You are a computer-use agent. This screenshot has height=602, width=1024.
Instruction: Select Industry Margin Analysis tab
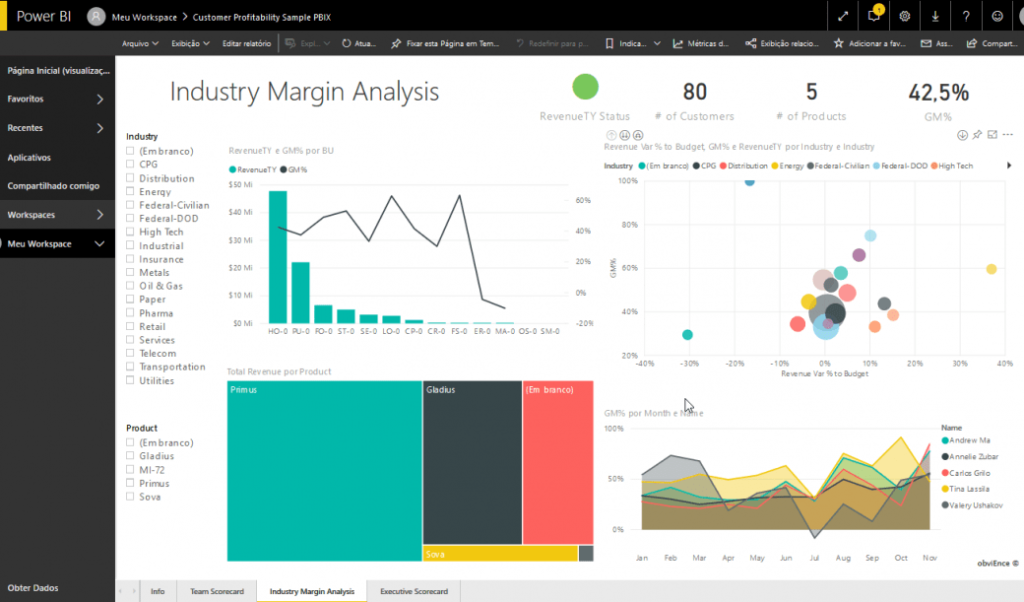(x=312, y=591)
